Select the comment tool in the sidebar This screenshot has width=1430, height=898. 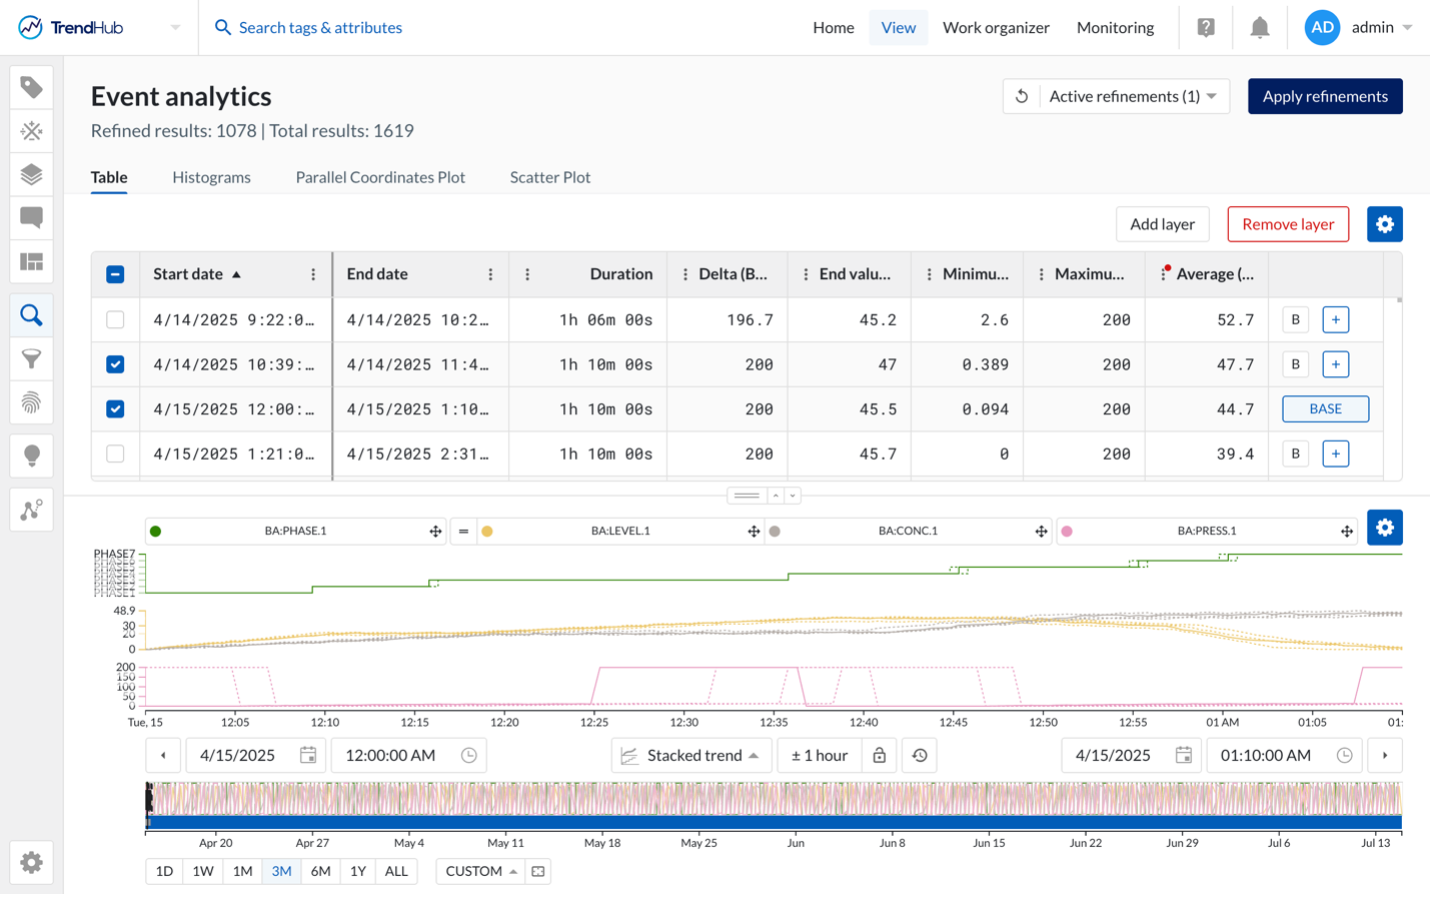[31, 217]
